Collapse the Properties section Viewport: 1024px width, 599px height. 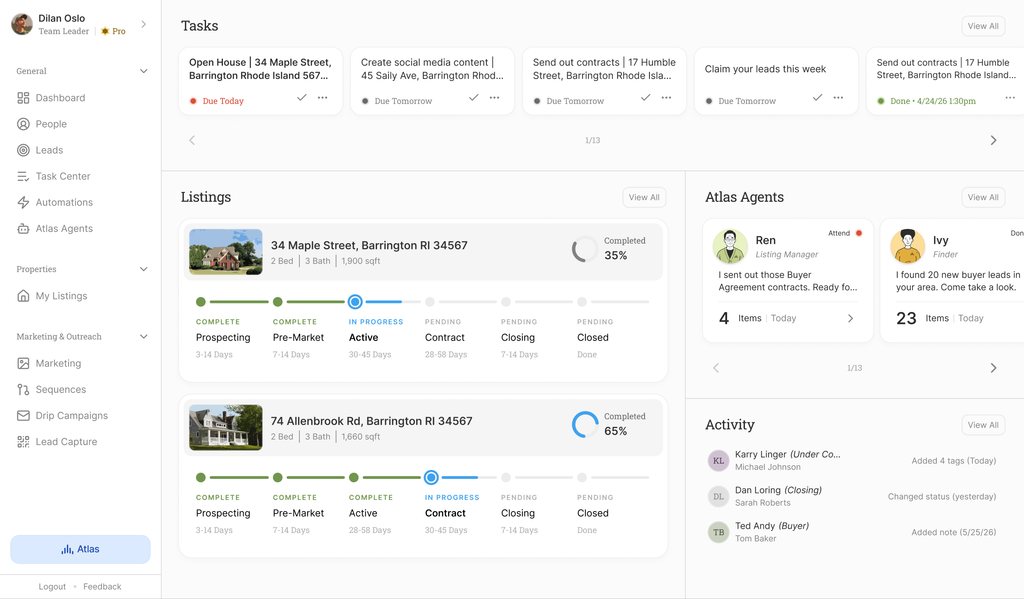[x=144, y=269]
